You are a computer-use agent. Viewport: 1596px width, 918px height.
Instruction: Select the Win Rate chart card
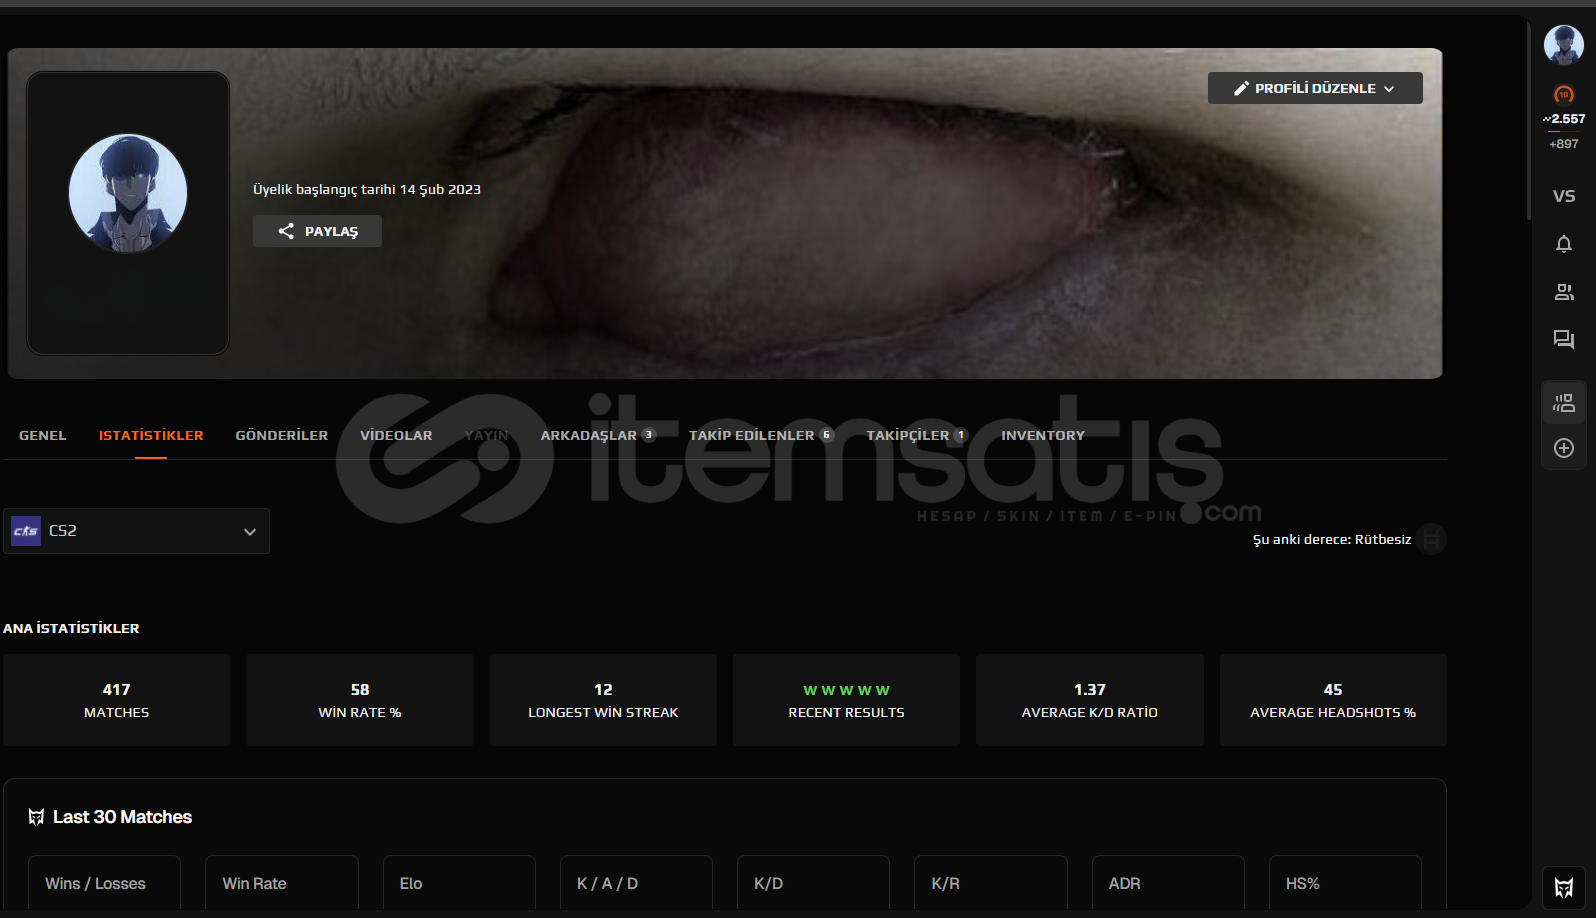pyautogui.click(x=282, y=884)
